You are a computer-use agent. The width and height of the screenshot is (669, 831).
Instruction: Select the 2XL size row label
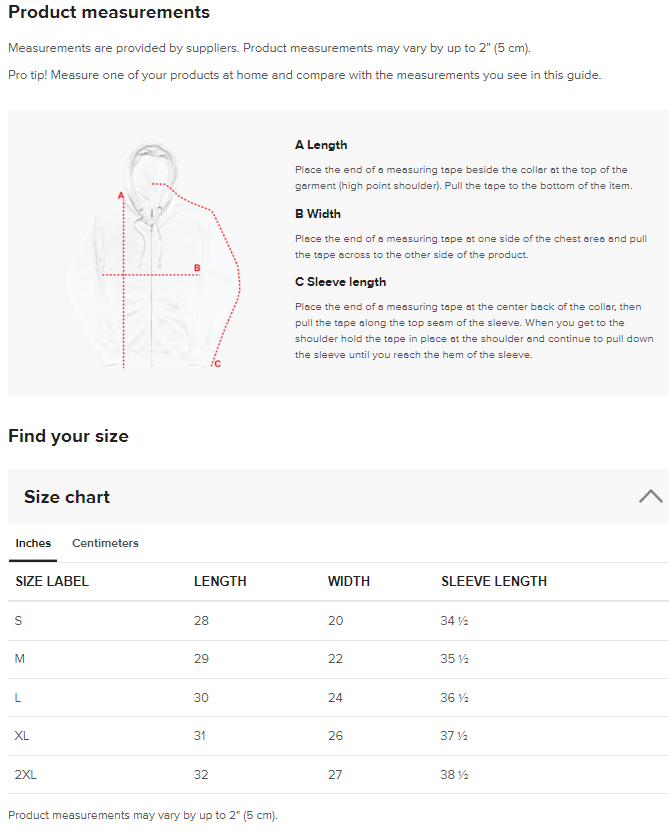[x=26, y=774]
